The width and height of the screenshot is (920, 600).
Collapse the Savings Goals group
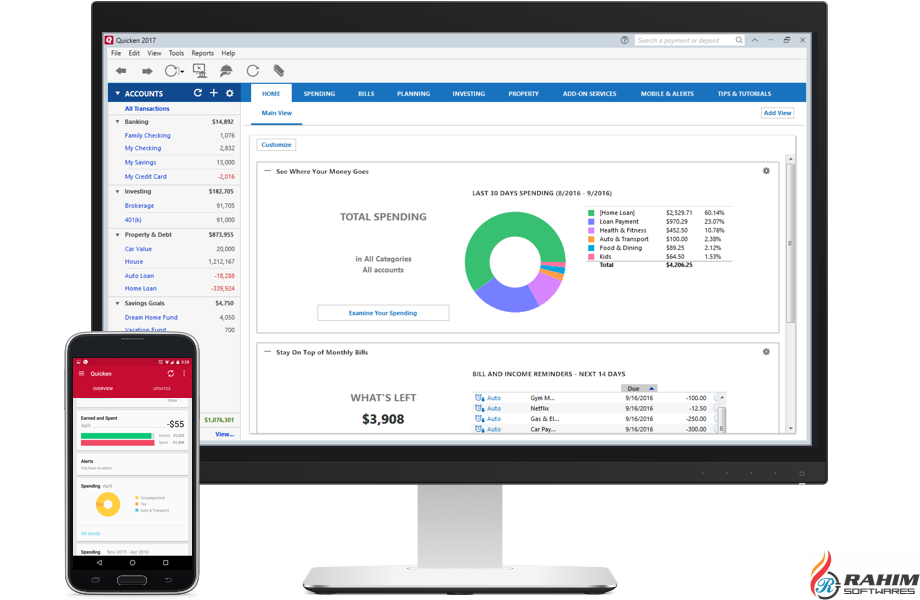pos(117,303)
